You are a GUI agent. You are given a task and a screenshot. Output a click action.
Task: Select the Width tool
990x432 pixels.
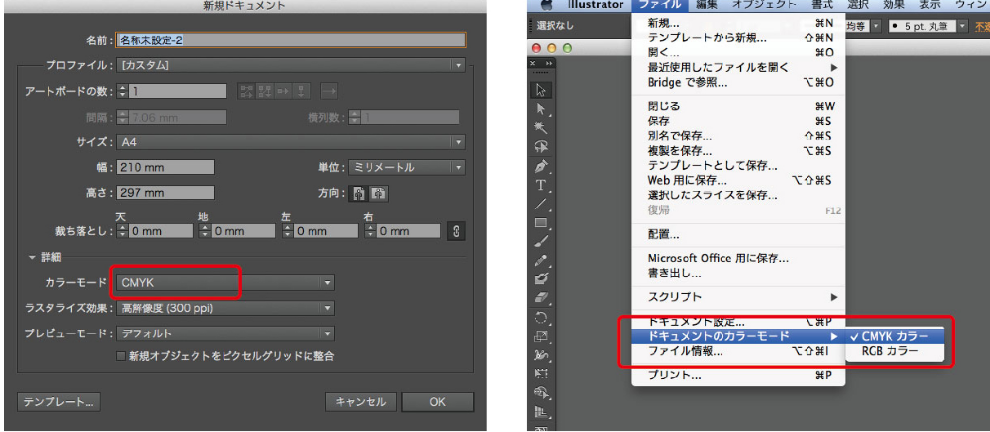tap(540, 355)
